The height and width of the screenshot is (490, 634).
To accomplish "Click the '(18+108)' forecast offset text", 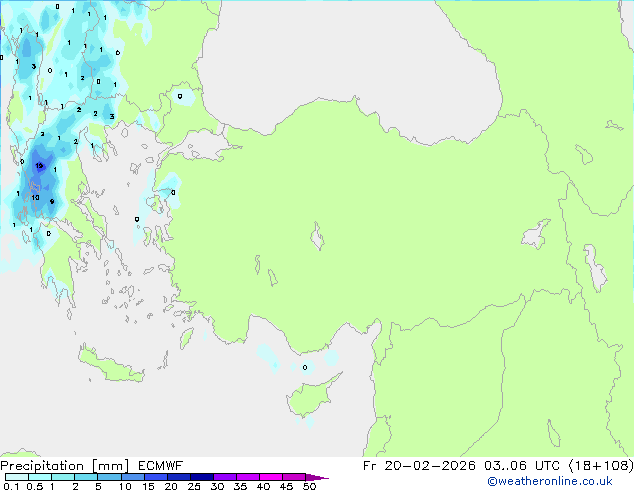I will pos(601,466).
